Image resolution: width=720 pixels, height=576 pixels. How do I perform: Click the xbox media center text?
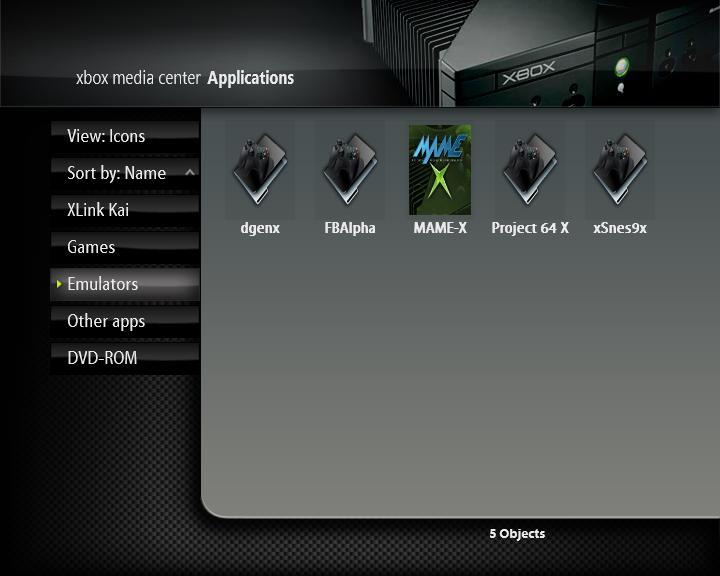click(x=139, y=78)
